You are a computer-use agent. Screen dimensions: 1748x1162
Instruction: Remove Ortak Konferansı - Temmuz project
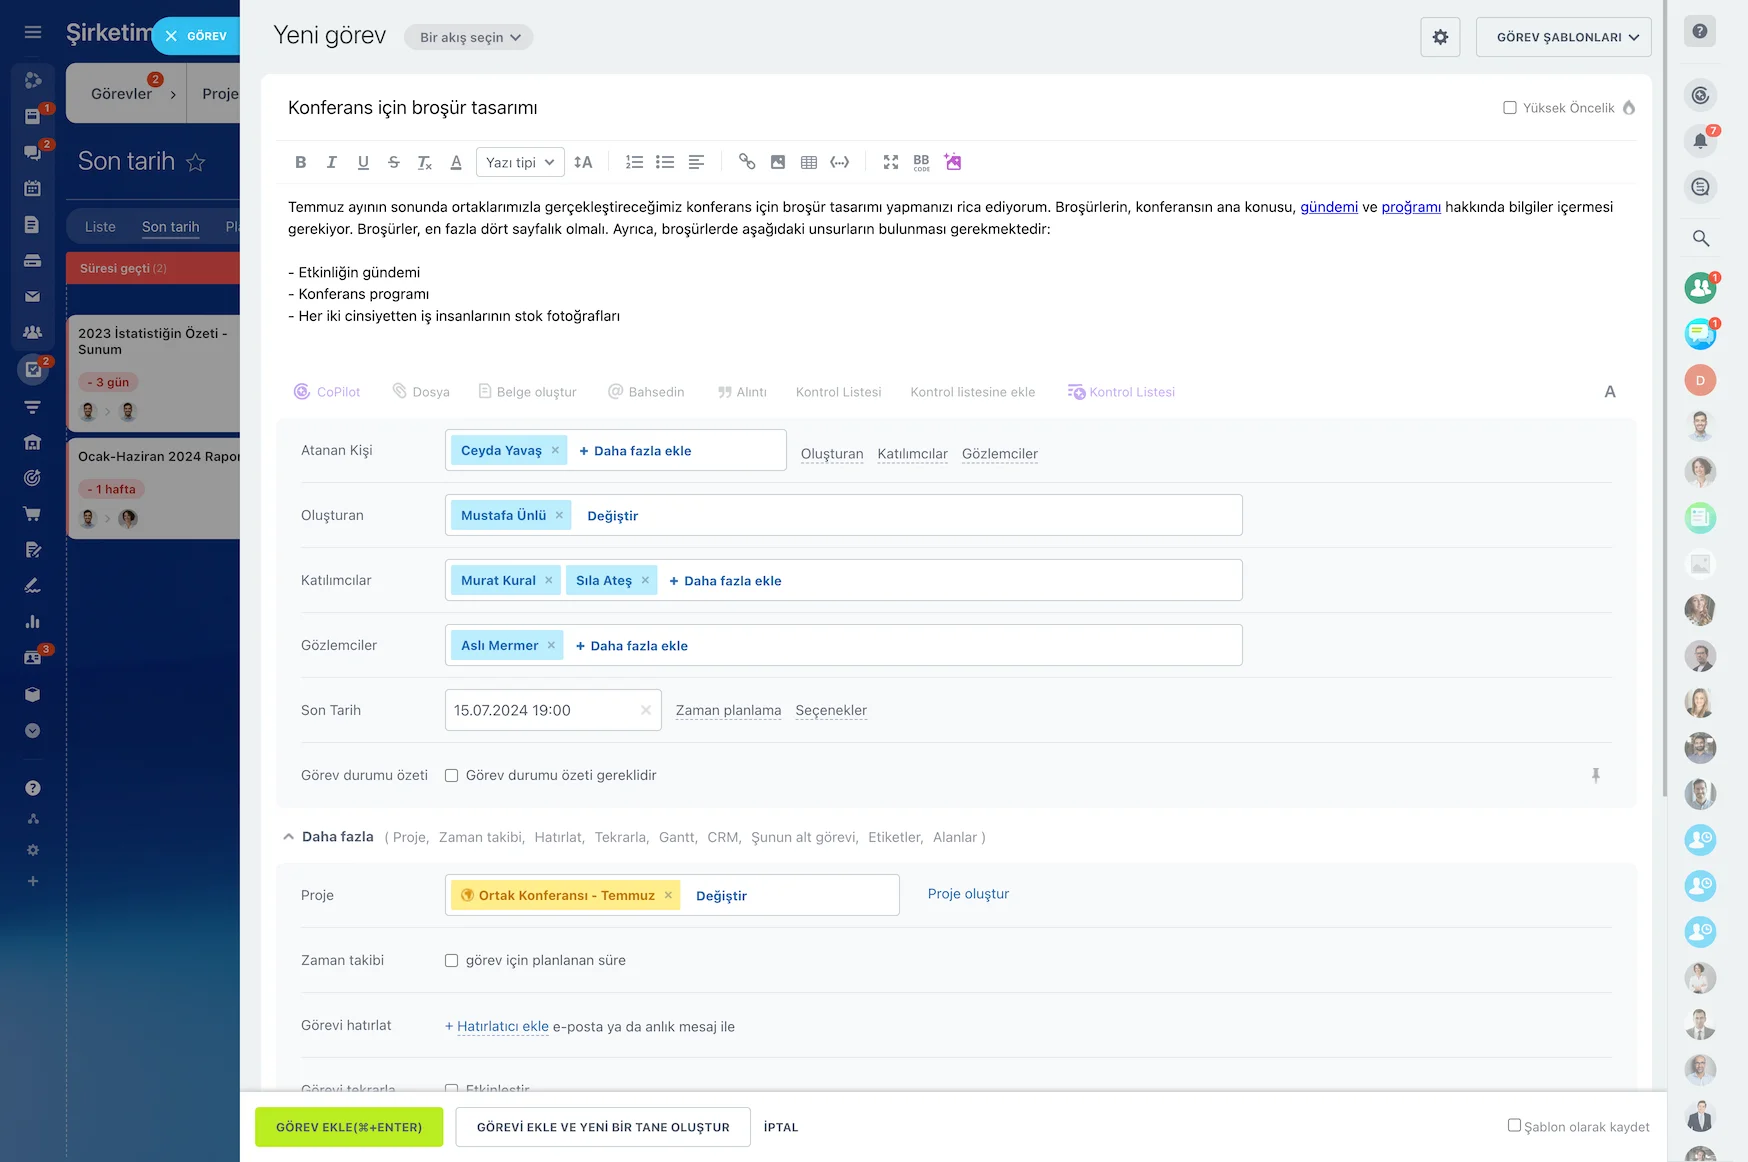(668, 895)
